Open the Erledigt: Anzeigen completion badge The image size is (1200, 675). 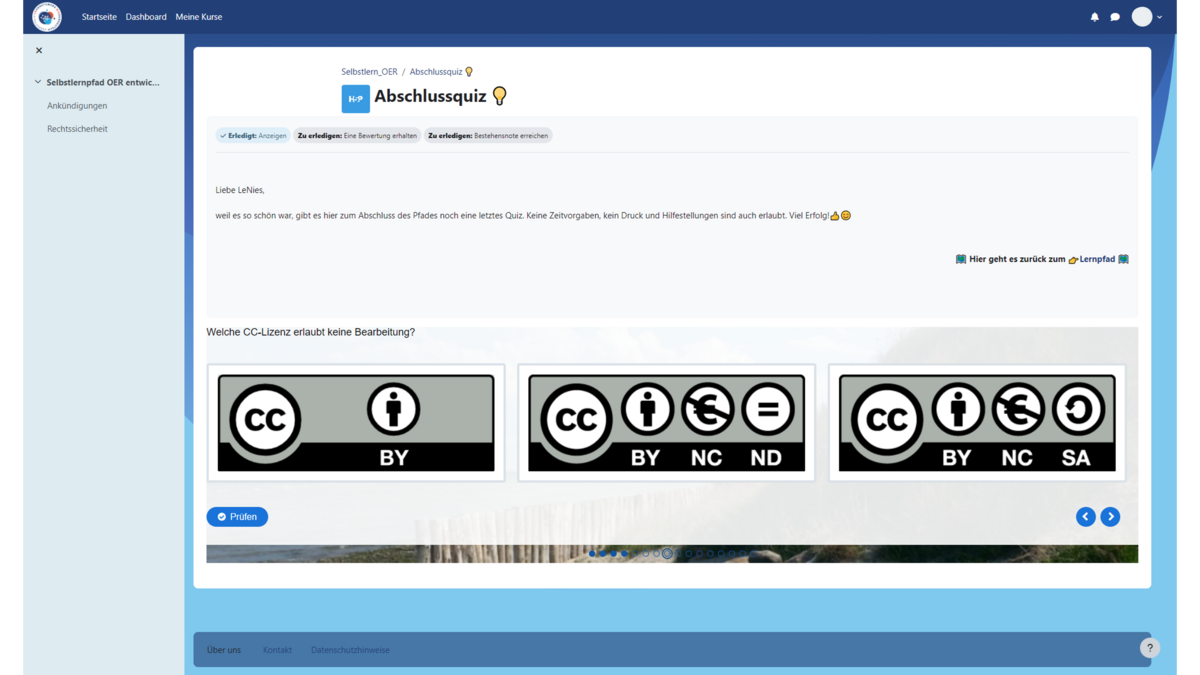click(x=254, y=135)
